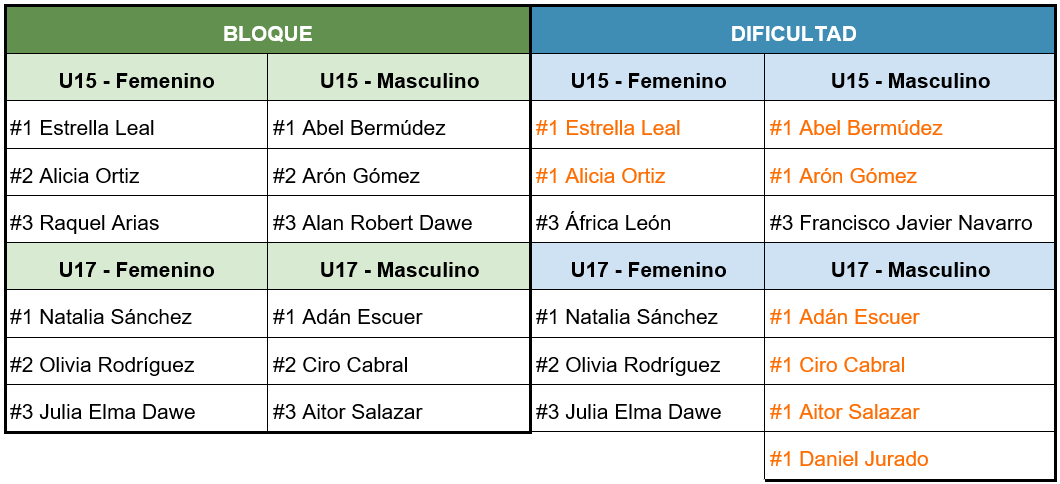Select the Raquel Arias cell
This screenshot has height=484, width=1060.
click(84, 223)
